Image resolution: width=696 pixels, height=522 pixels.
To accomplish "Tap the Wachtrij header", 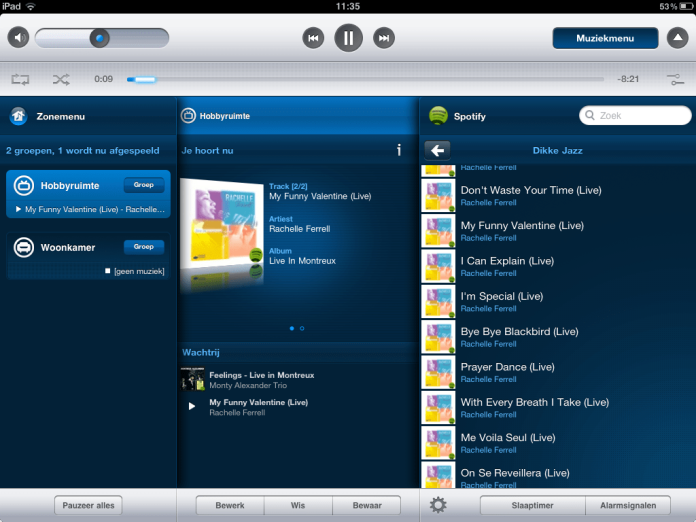I will coord(201,352).
